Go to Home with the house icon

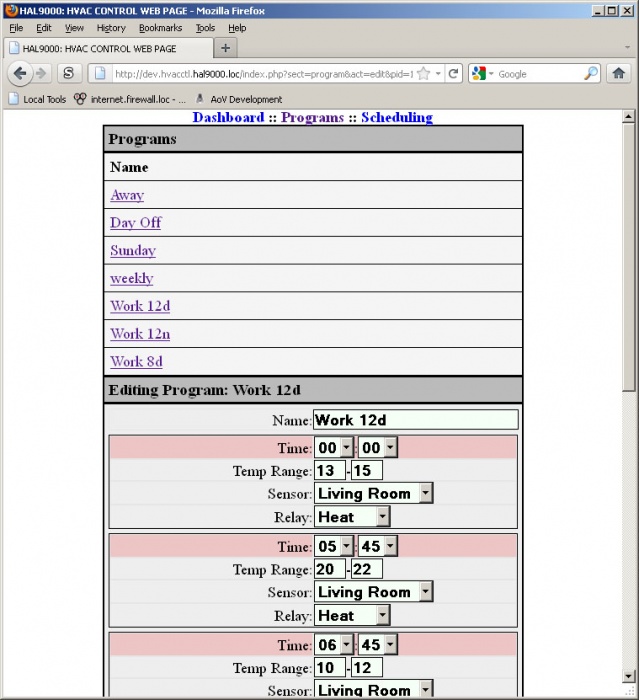[618, 73]
